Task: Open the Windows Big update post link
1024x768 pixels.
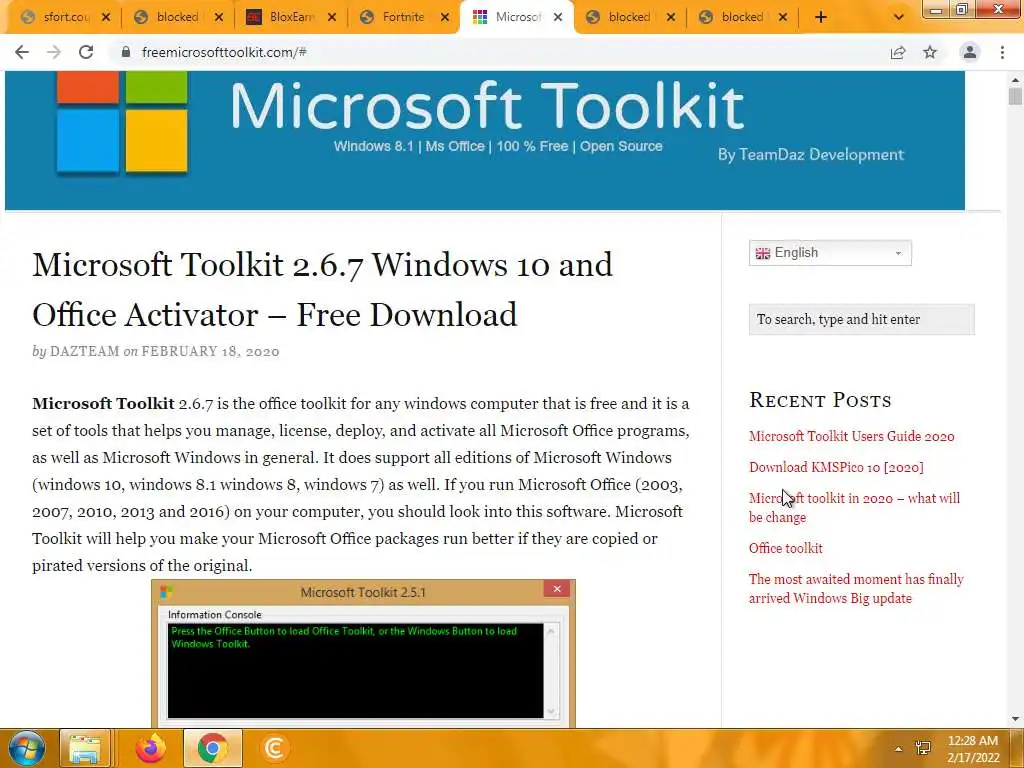Action: 856,588
